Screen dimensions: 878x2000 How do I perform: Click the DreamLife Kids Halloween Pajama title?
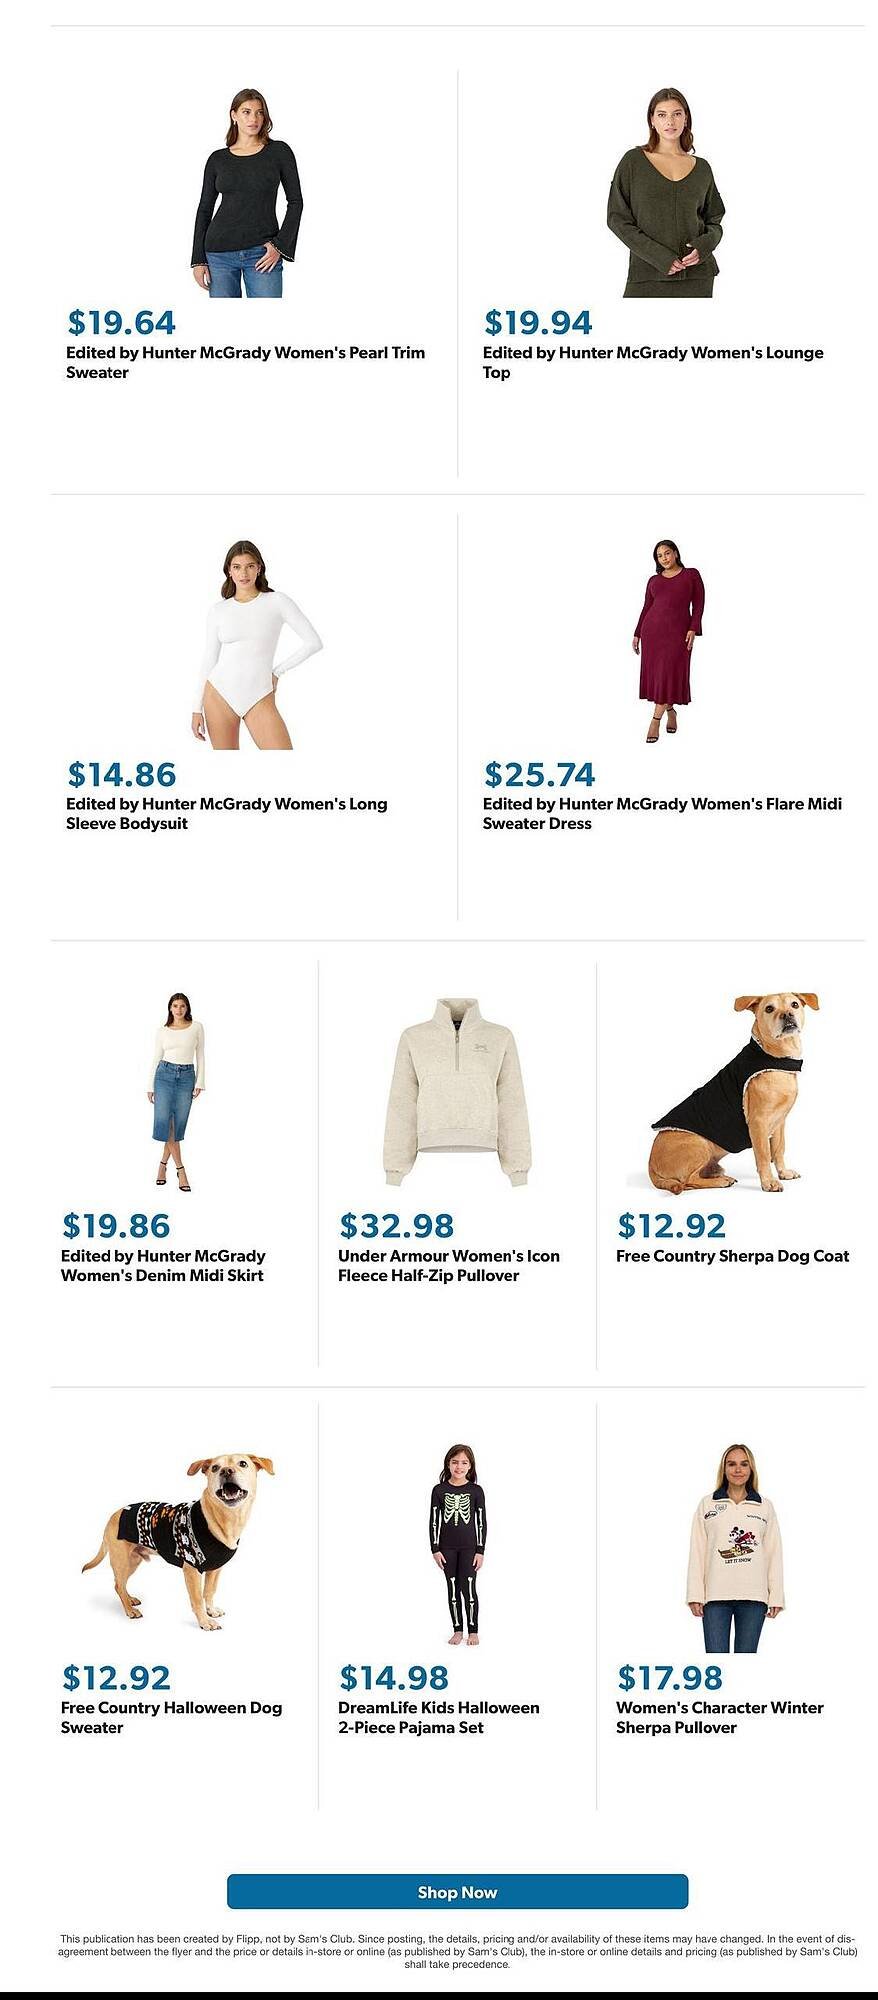[x=438, y=1717]
